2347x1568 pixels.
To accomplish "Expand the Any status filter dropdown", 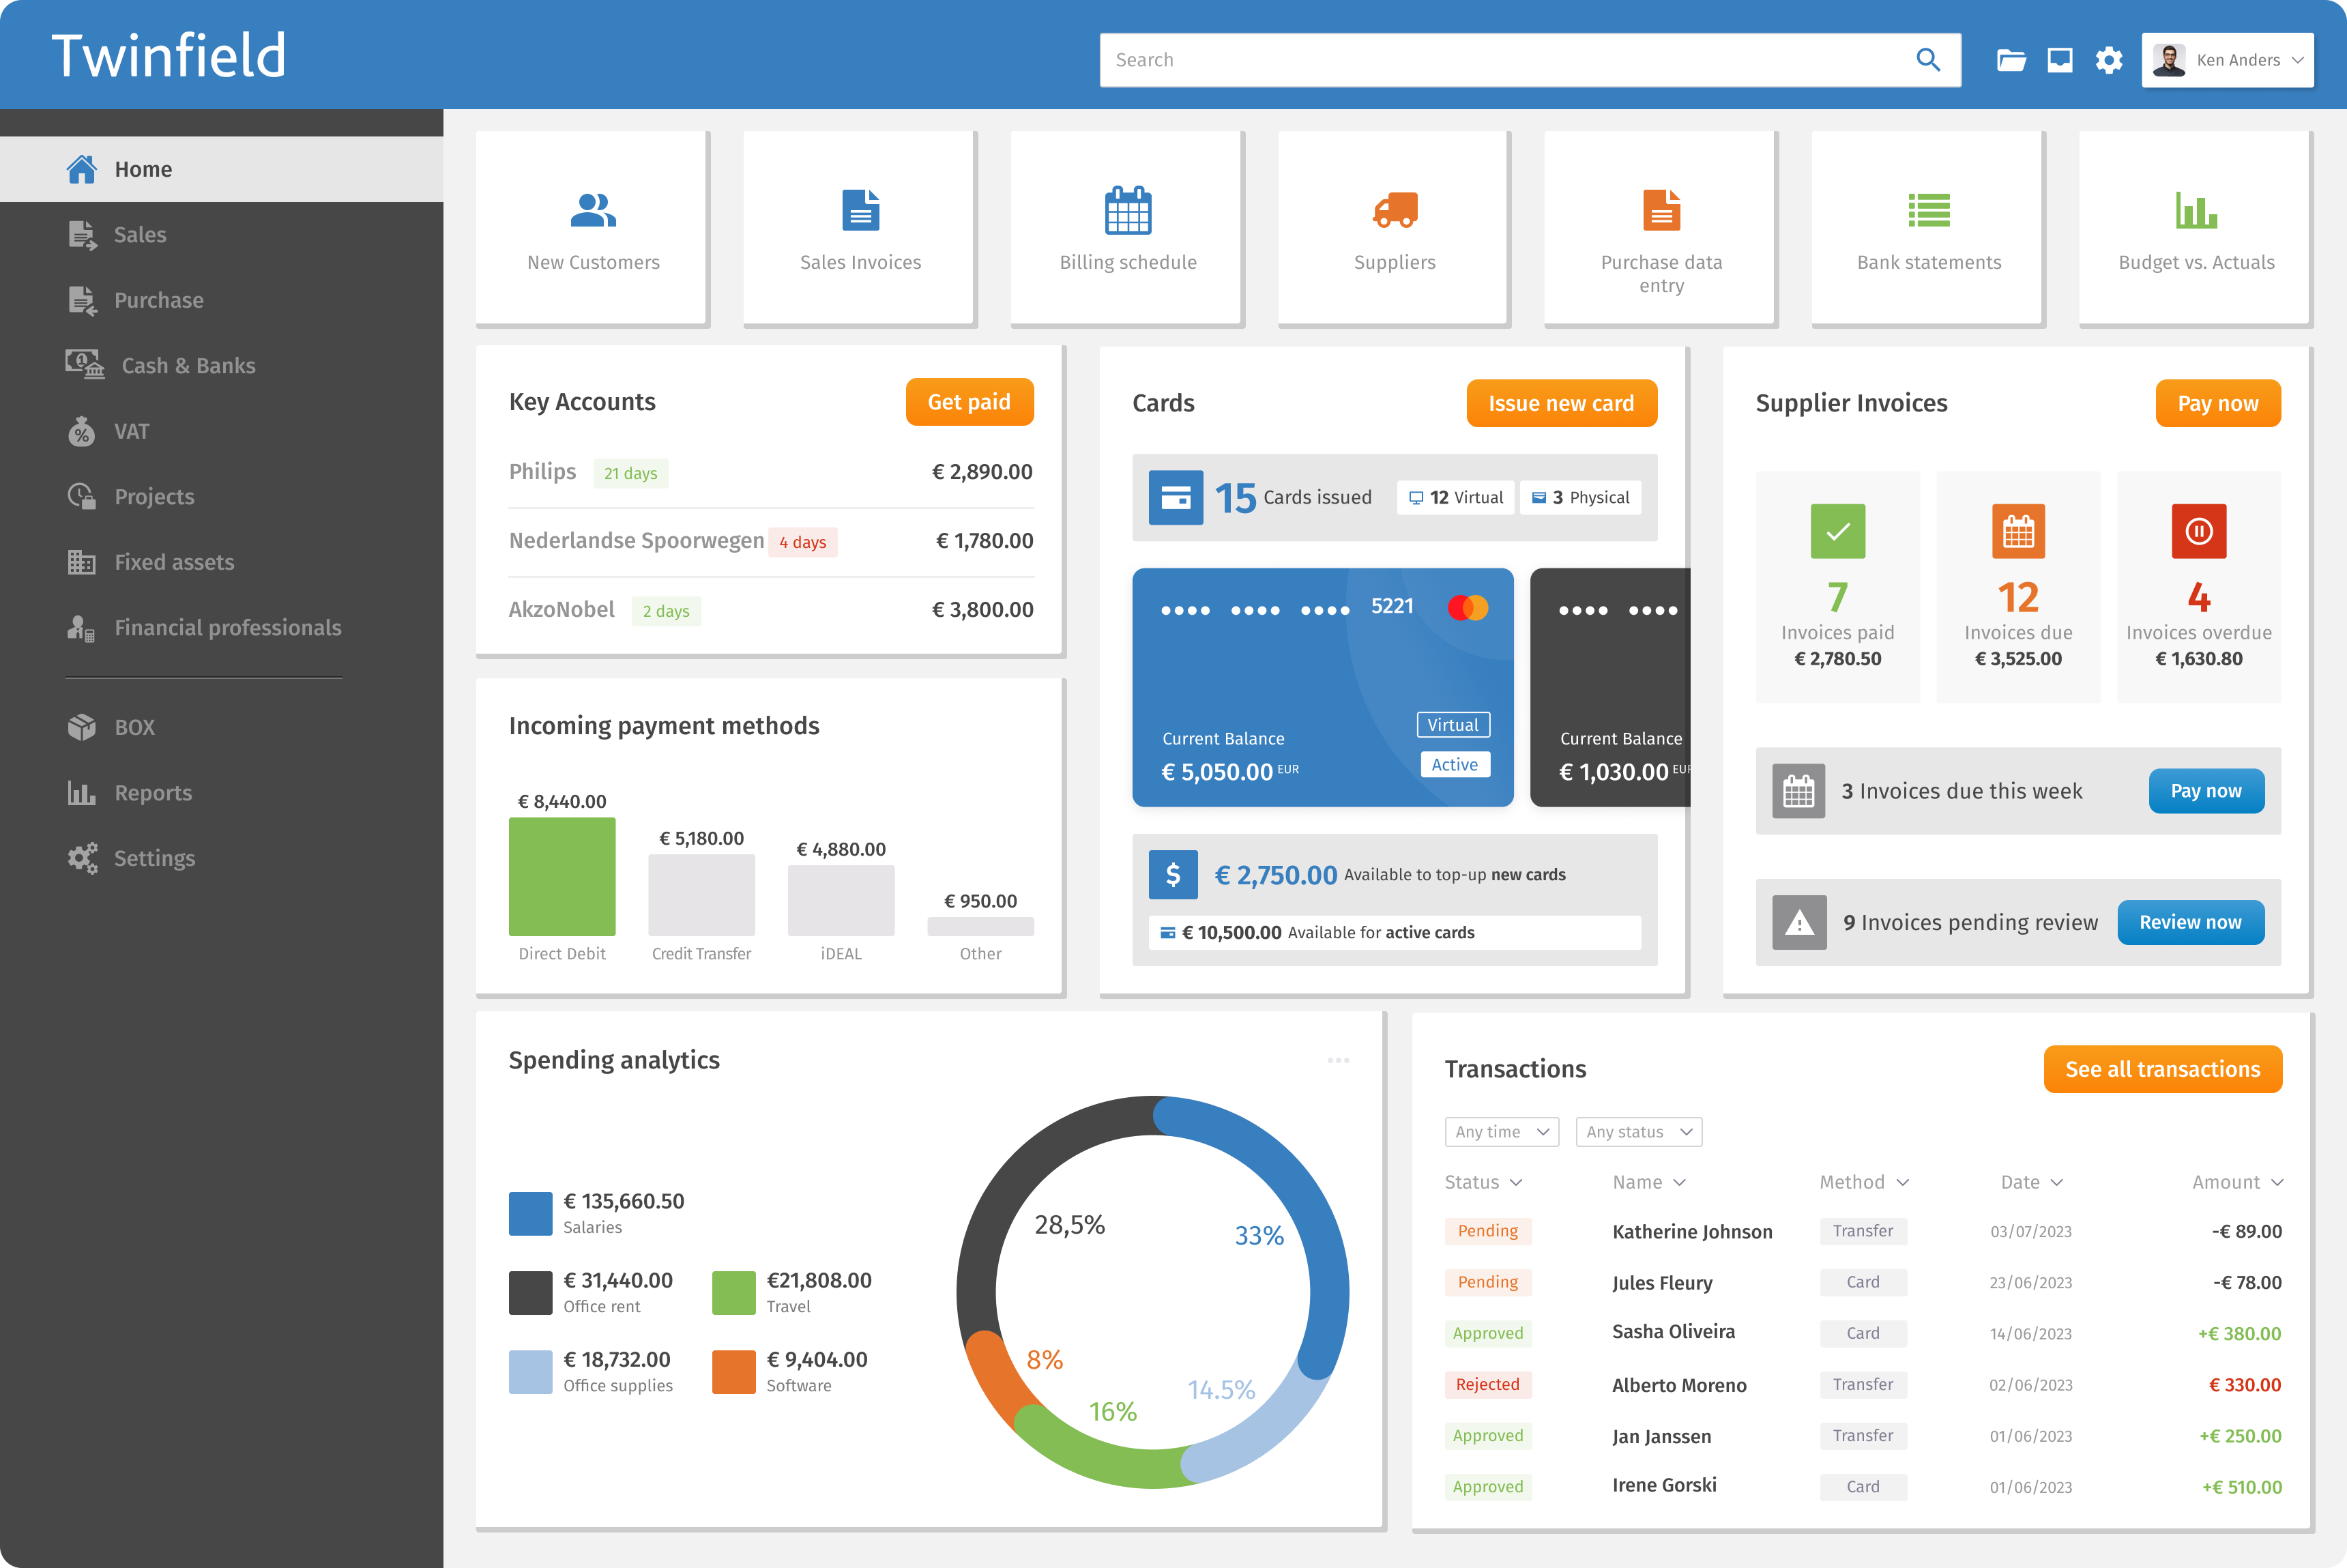I will pyautogui.click(x=1638, y=1132).
